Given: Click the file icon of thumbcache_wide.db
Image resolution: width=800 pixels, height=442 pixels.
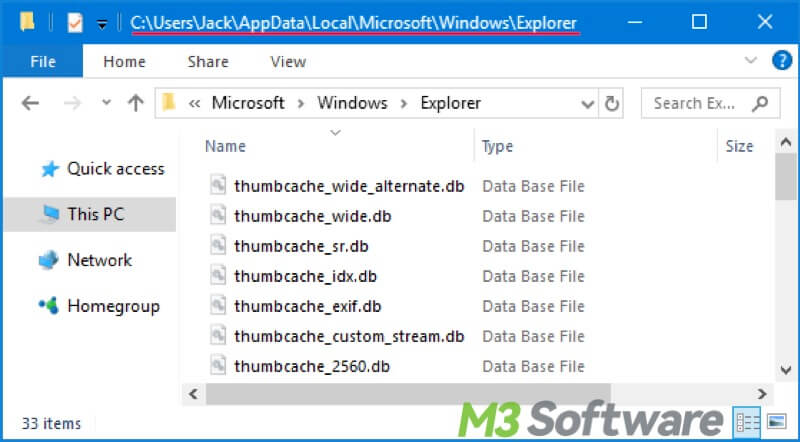Looking at the screenshot, I should click(218, 215).
